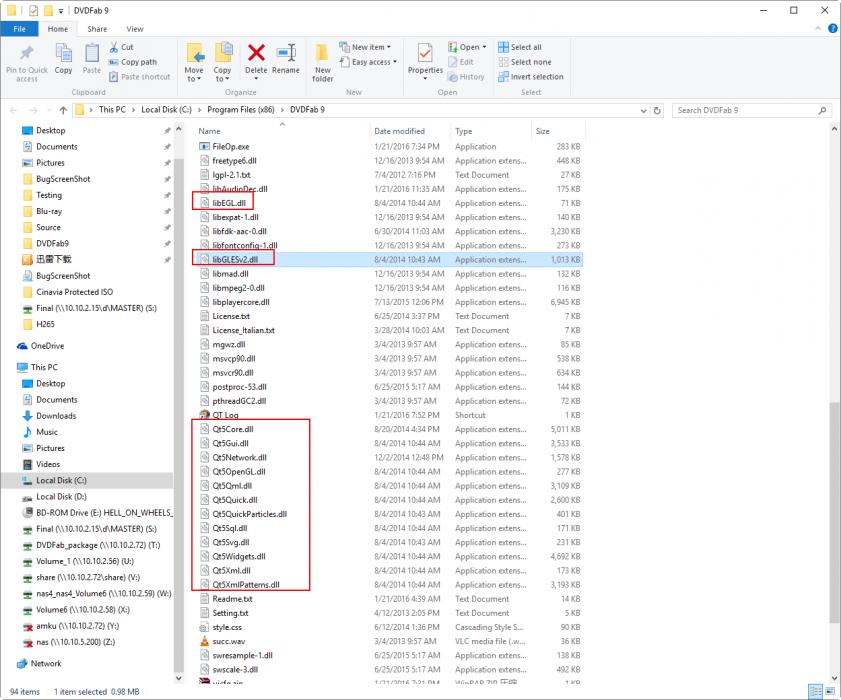Go up one folder level arrow
Image resolution: width=841 pixels, height=700 pixels.
click(x=64, y=110)
